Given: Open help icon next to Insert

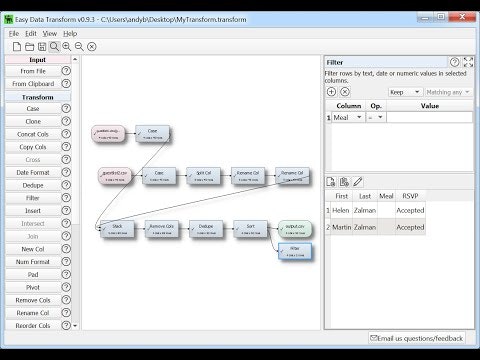Looking at the screenshot, I should tap(66, 210).
